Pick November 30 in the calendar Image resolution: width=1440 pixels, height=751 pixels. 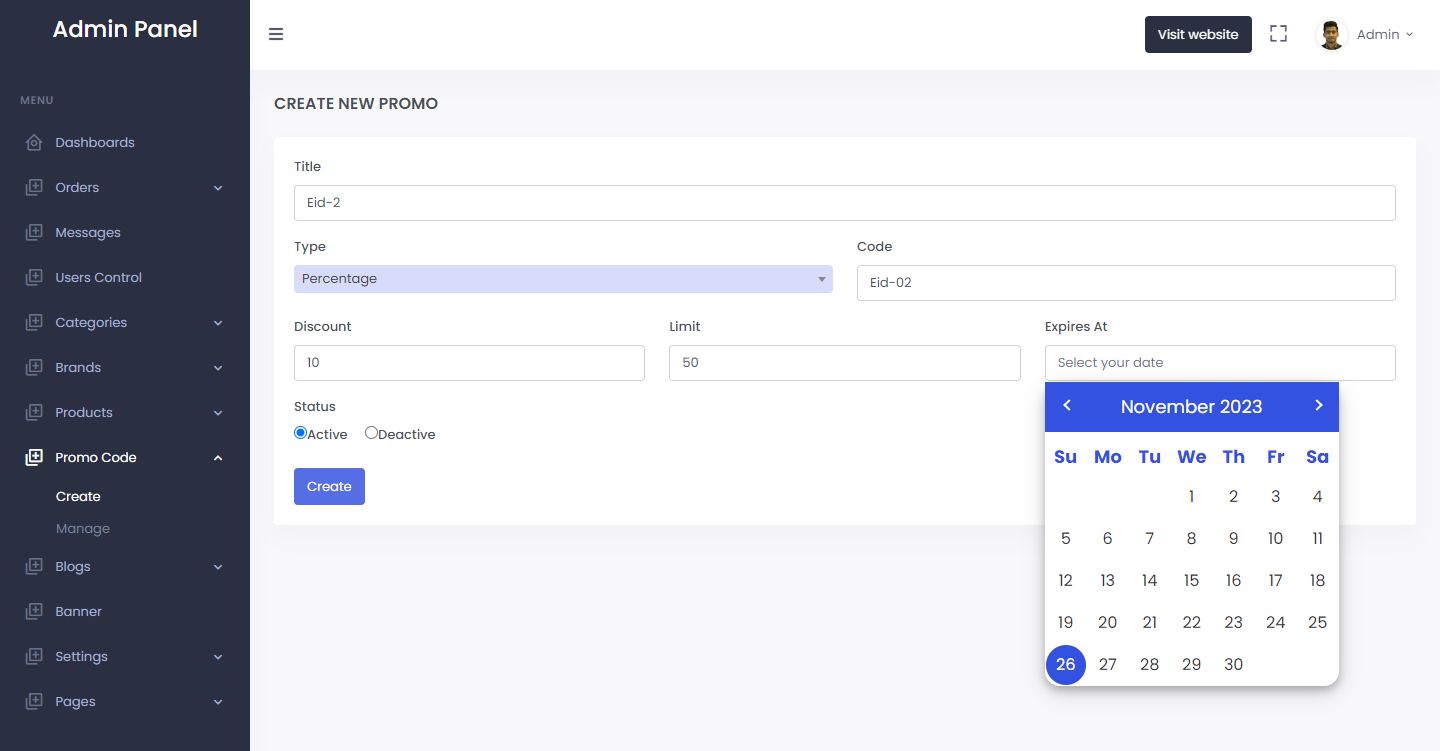1234,665
